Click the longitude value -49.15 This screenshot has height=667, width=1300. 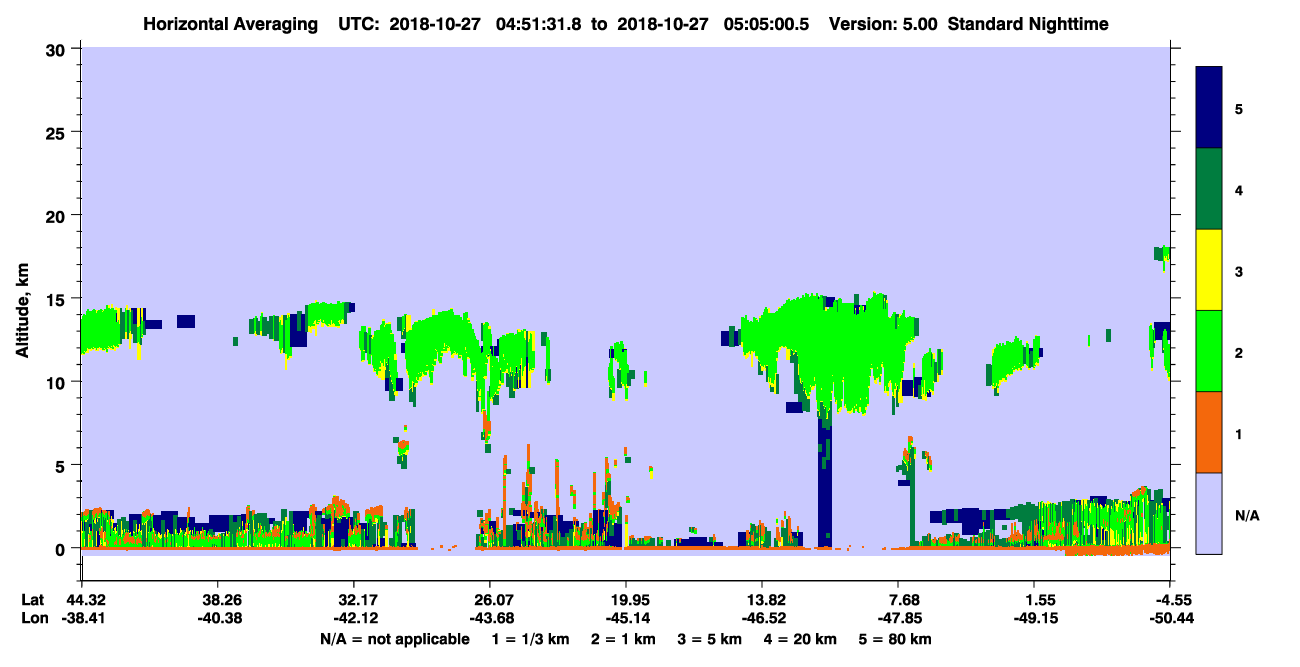1034,618
